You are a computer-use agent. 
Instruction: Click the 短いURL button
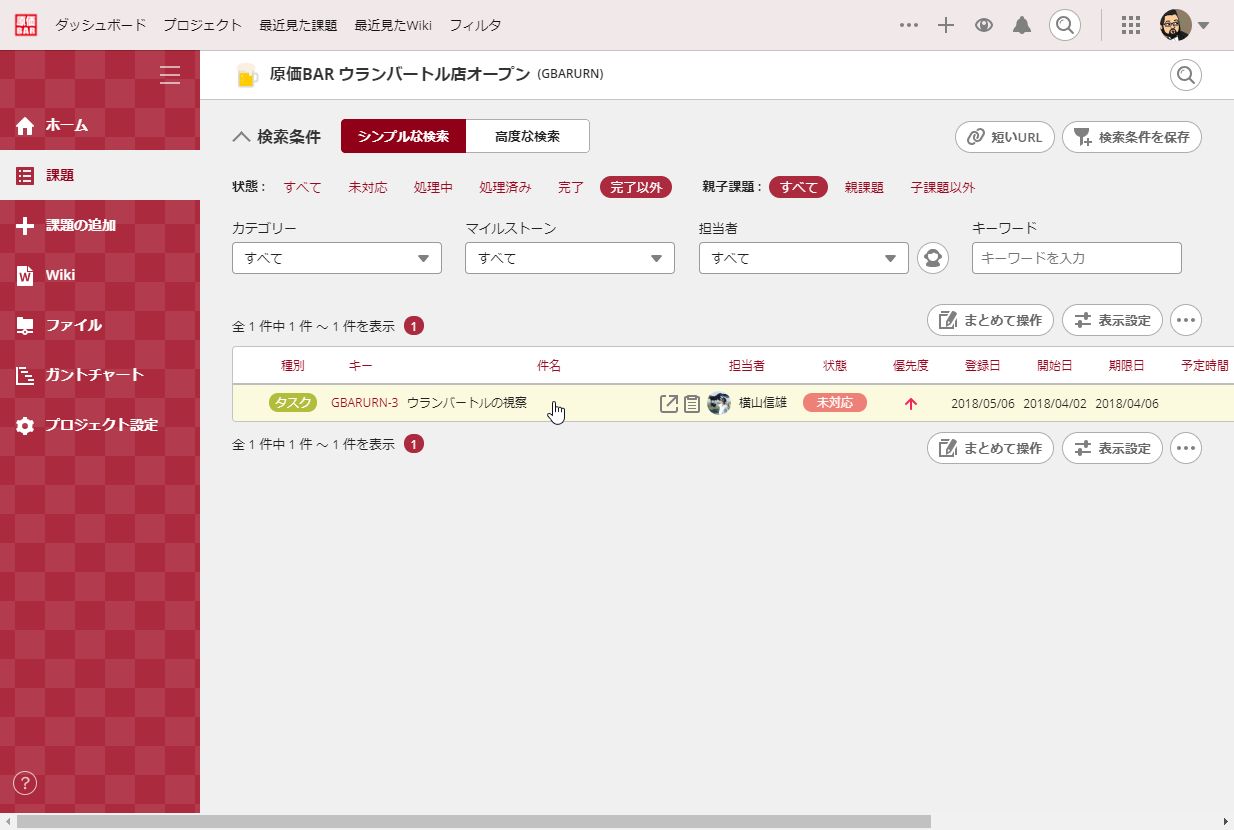1005,137
